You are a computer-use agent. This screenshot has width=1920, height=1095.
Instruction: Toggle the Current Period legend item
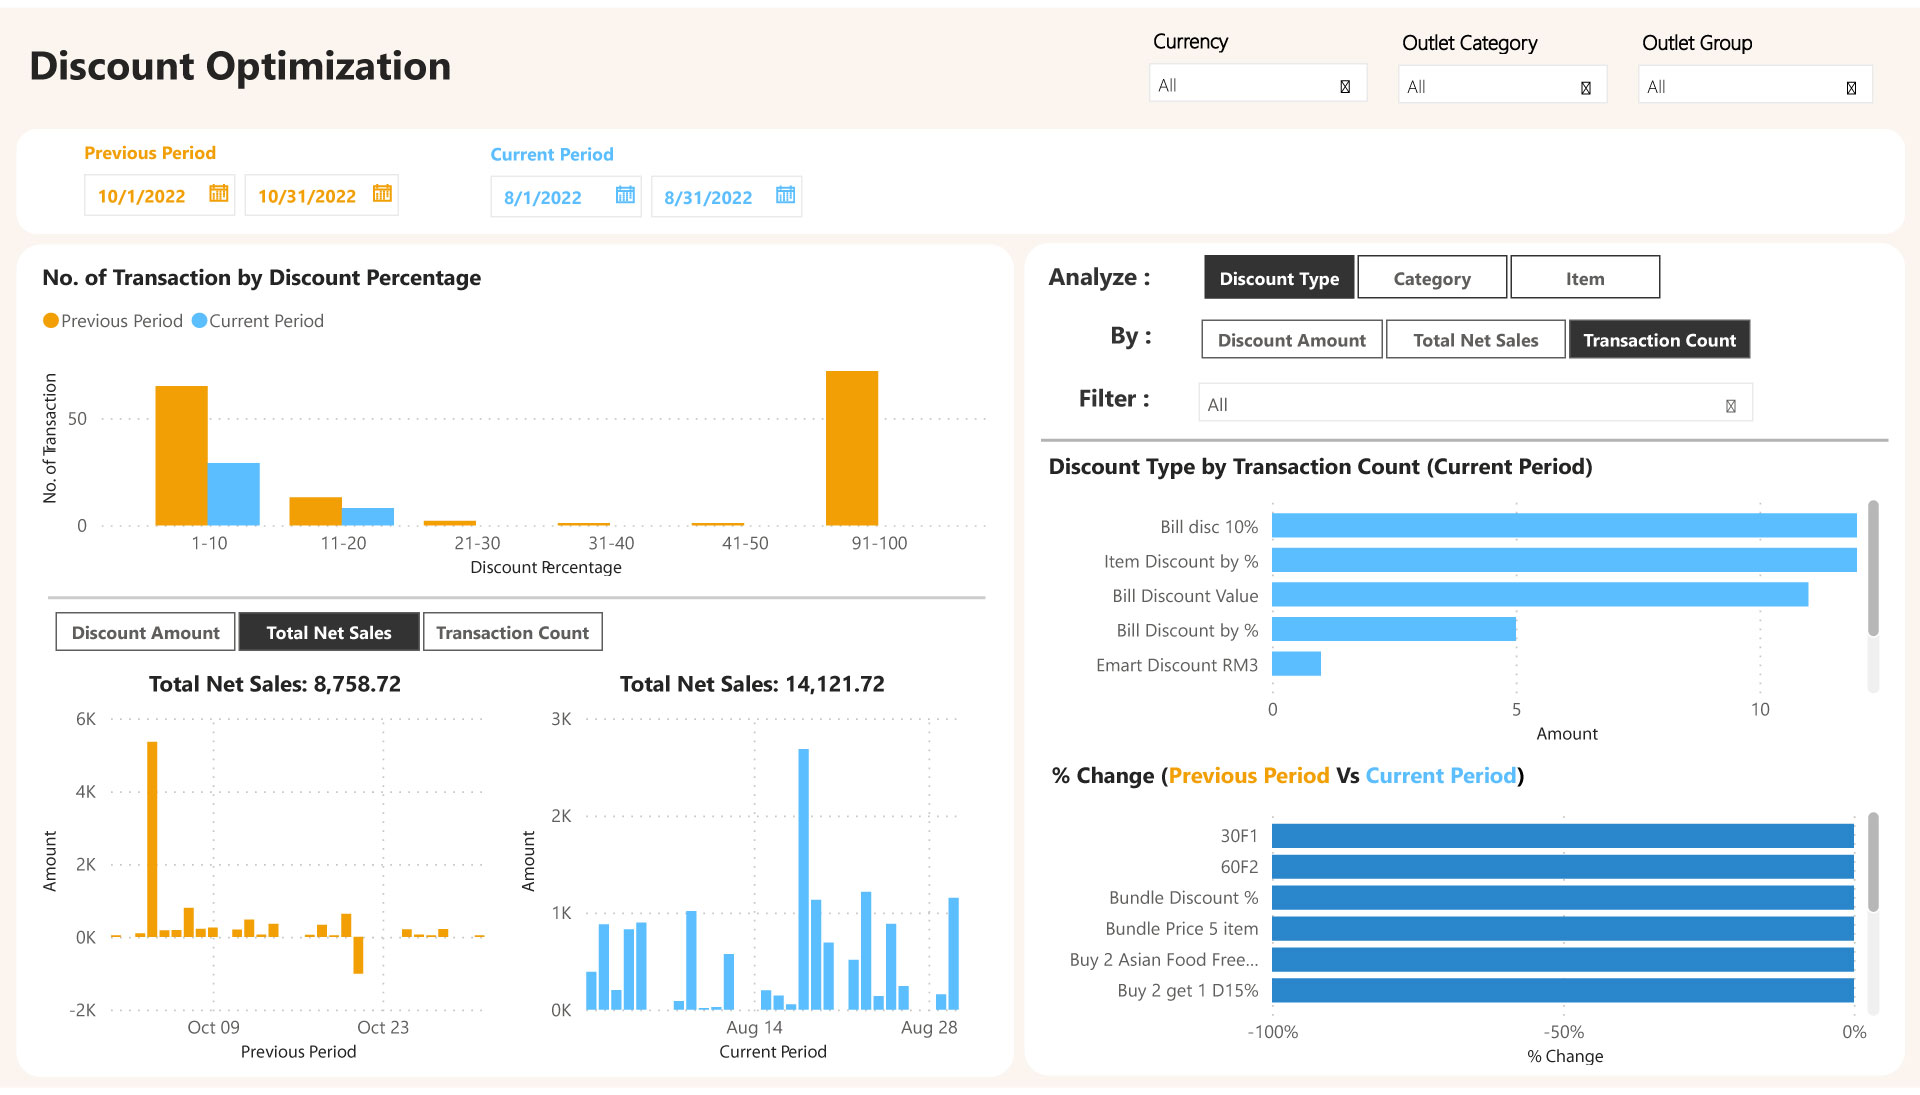tap(257, 320)
